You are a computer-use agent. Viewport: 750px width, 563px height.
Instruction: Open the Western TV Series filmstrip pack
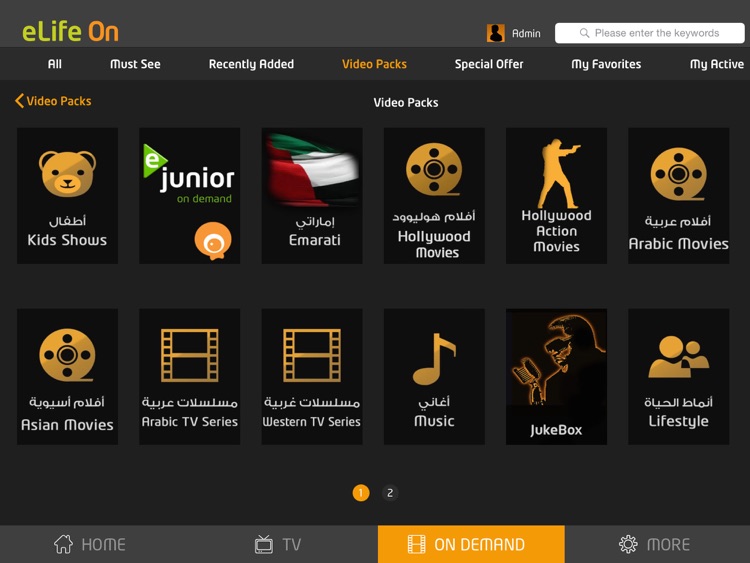312,376
